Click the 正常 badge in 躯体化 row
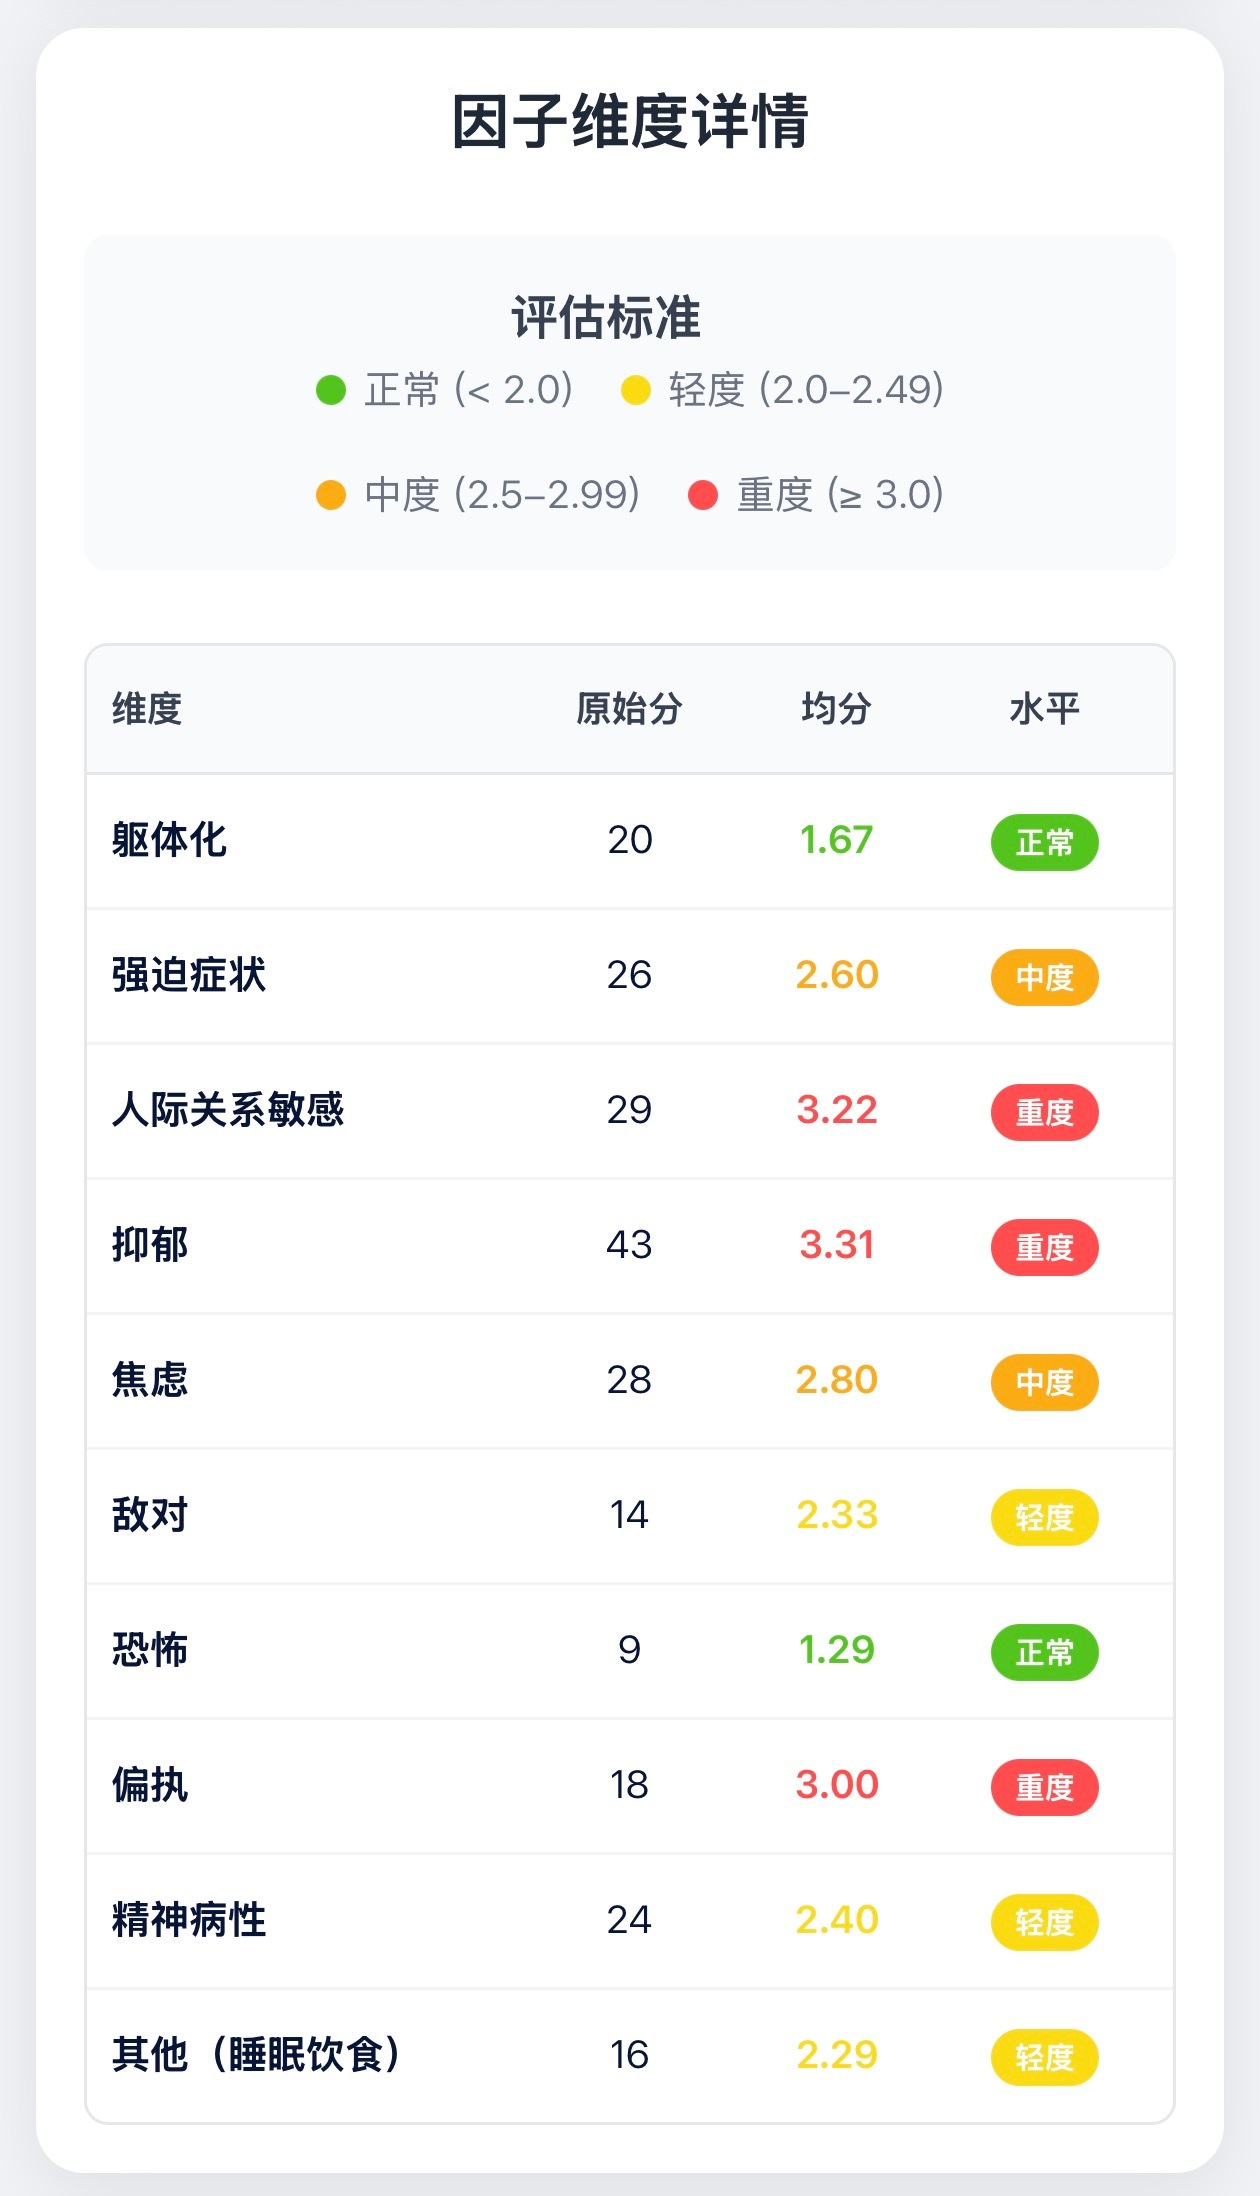 [1044, 842]
